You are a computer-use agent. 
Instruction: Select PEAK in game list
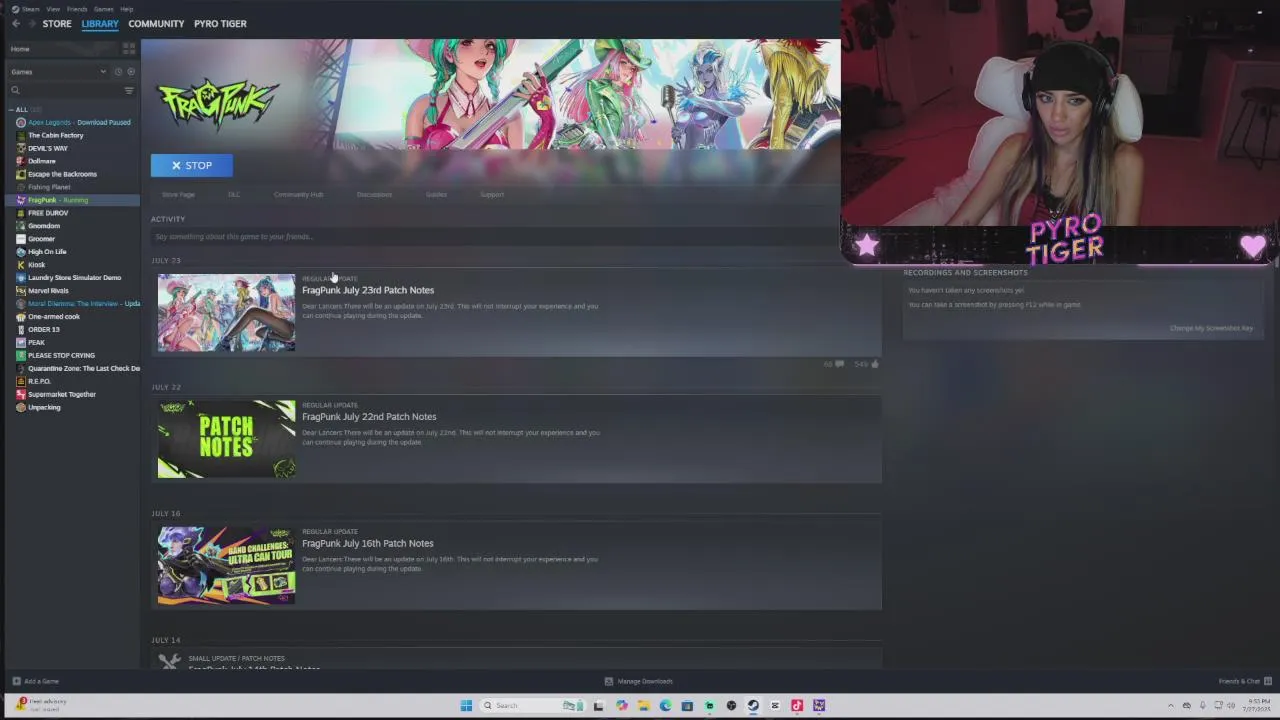coord(36,343)
